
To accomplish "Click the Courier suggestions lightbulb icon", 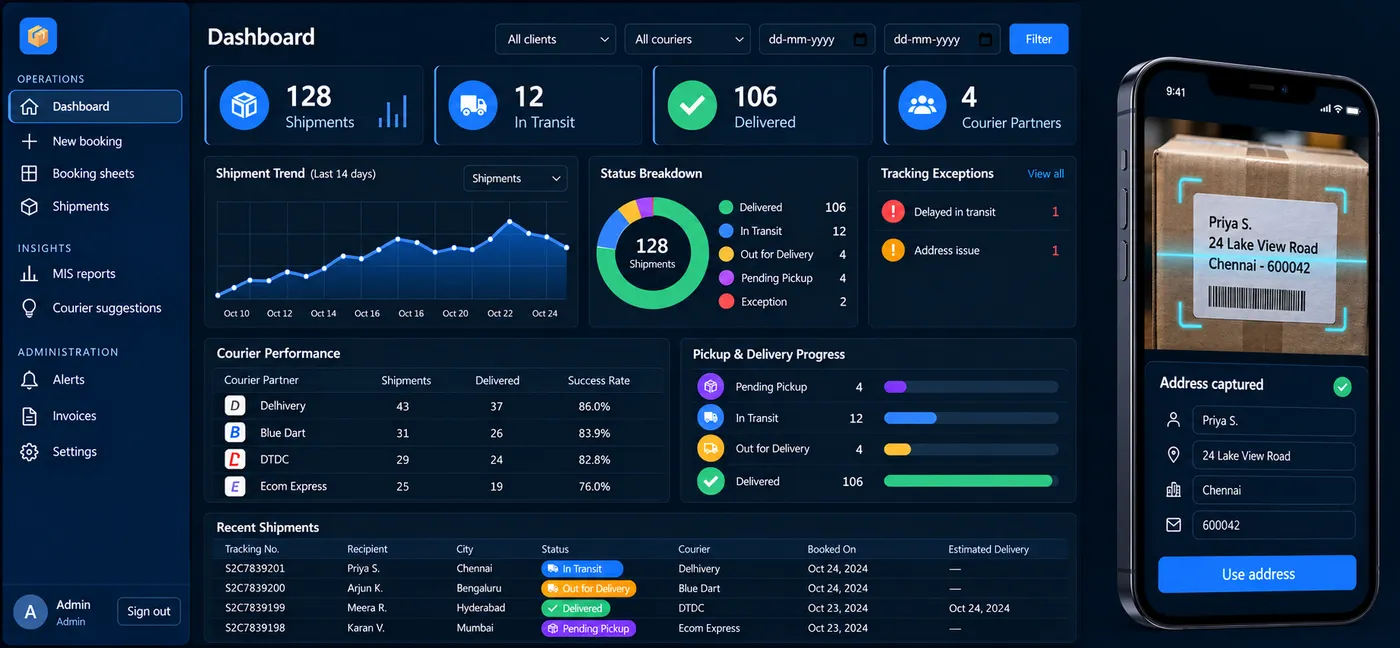I will click(x=29, y=308).
